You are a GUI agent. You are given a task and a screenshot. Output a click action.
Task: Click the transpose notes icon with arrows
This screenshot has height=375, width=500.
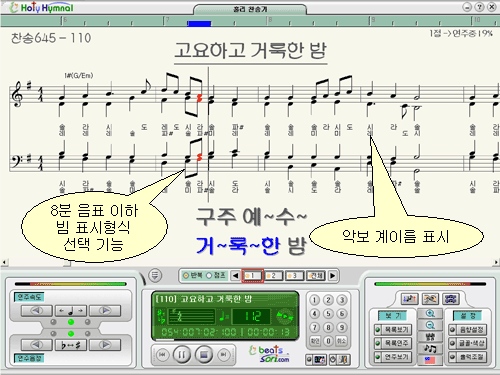(x=409, y=299)
